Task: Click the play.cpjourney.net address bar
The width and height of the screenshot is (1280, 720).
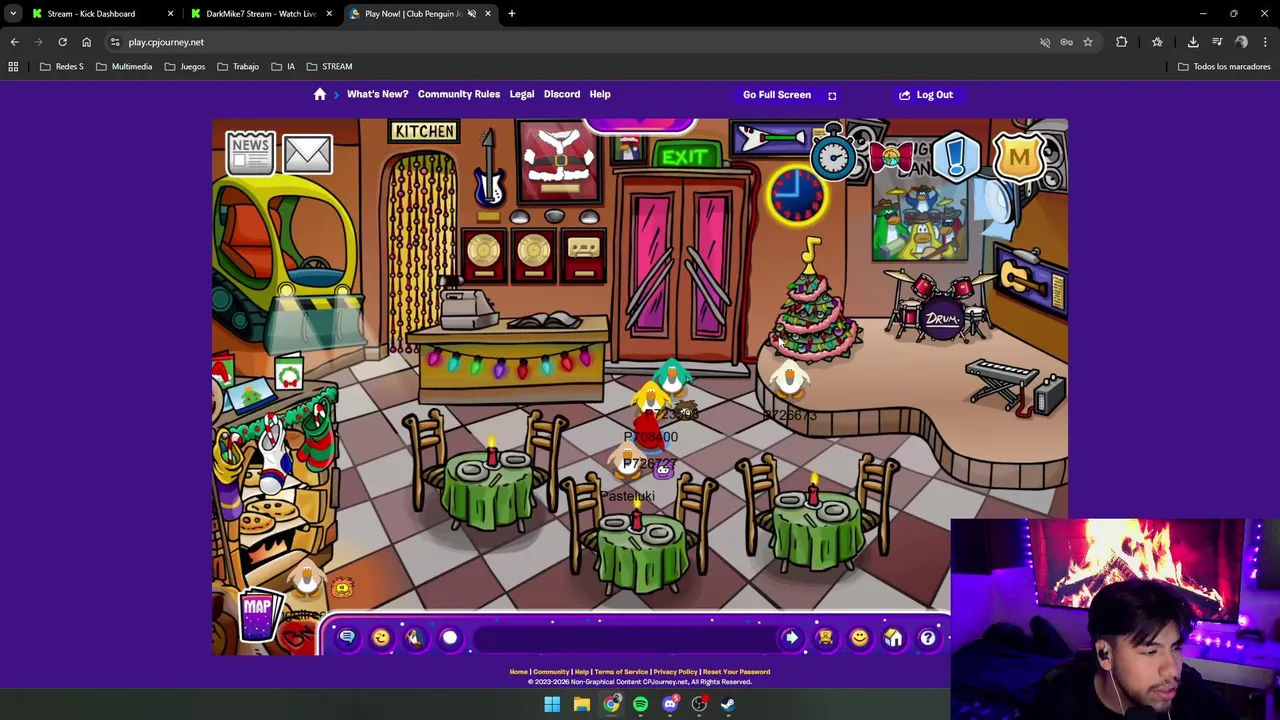Action: [x=570, y=42]
